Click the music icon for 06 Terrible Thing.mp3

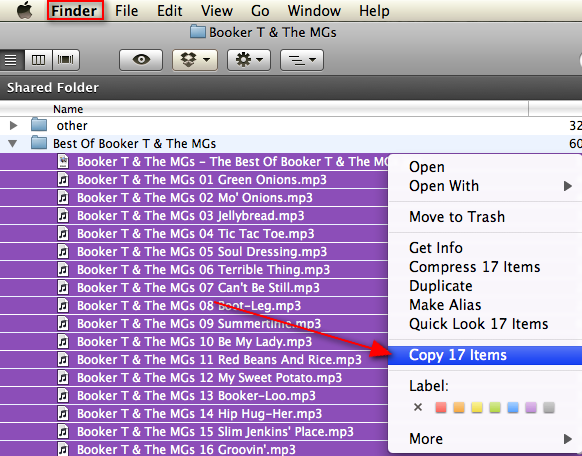click(63, 269)
